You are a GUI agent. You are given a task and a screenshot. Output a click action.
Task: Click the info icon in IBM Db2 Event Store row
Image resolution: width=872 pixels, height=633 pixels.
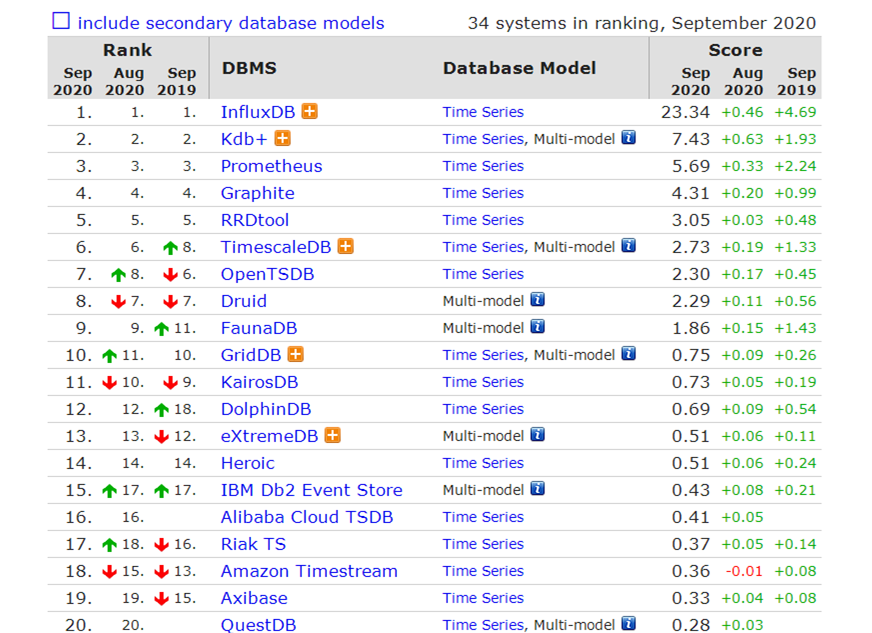[x=537, y=488]
